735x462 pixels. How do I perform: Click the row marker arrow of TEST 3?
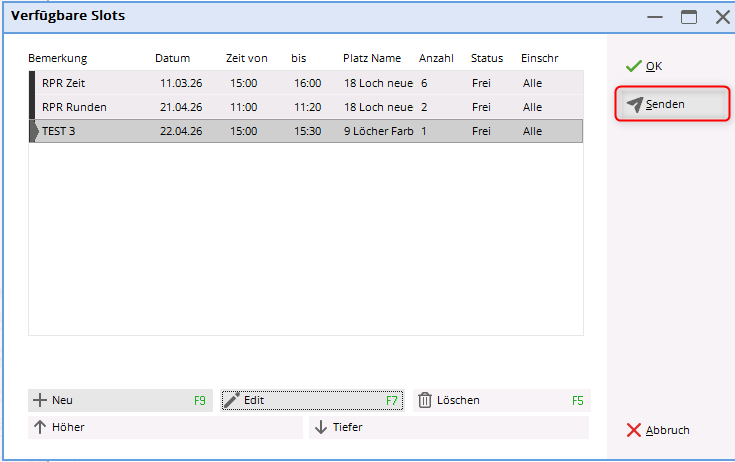(x=34, y=131)
